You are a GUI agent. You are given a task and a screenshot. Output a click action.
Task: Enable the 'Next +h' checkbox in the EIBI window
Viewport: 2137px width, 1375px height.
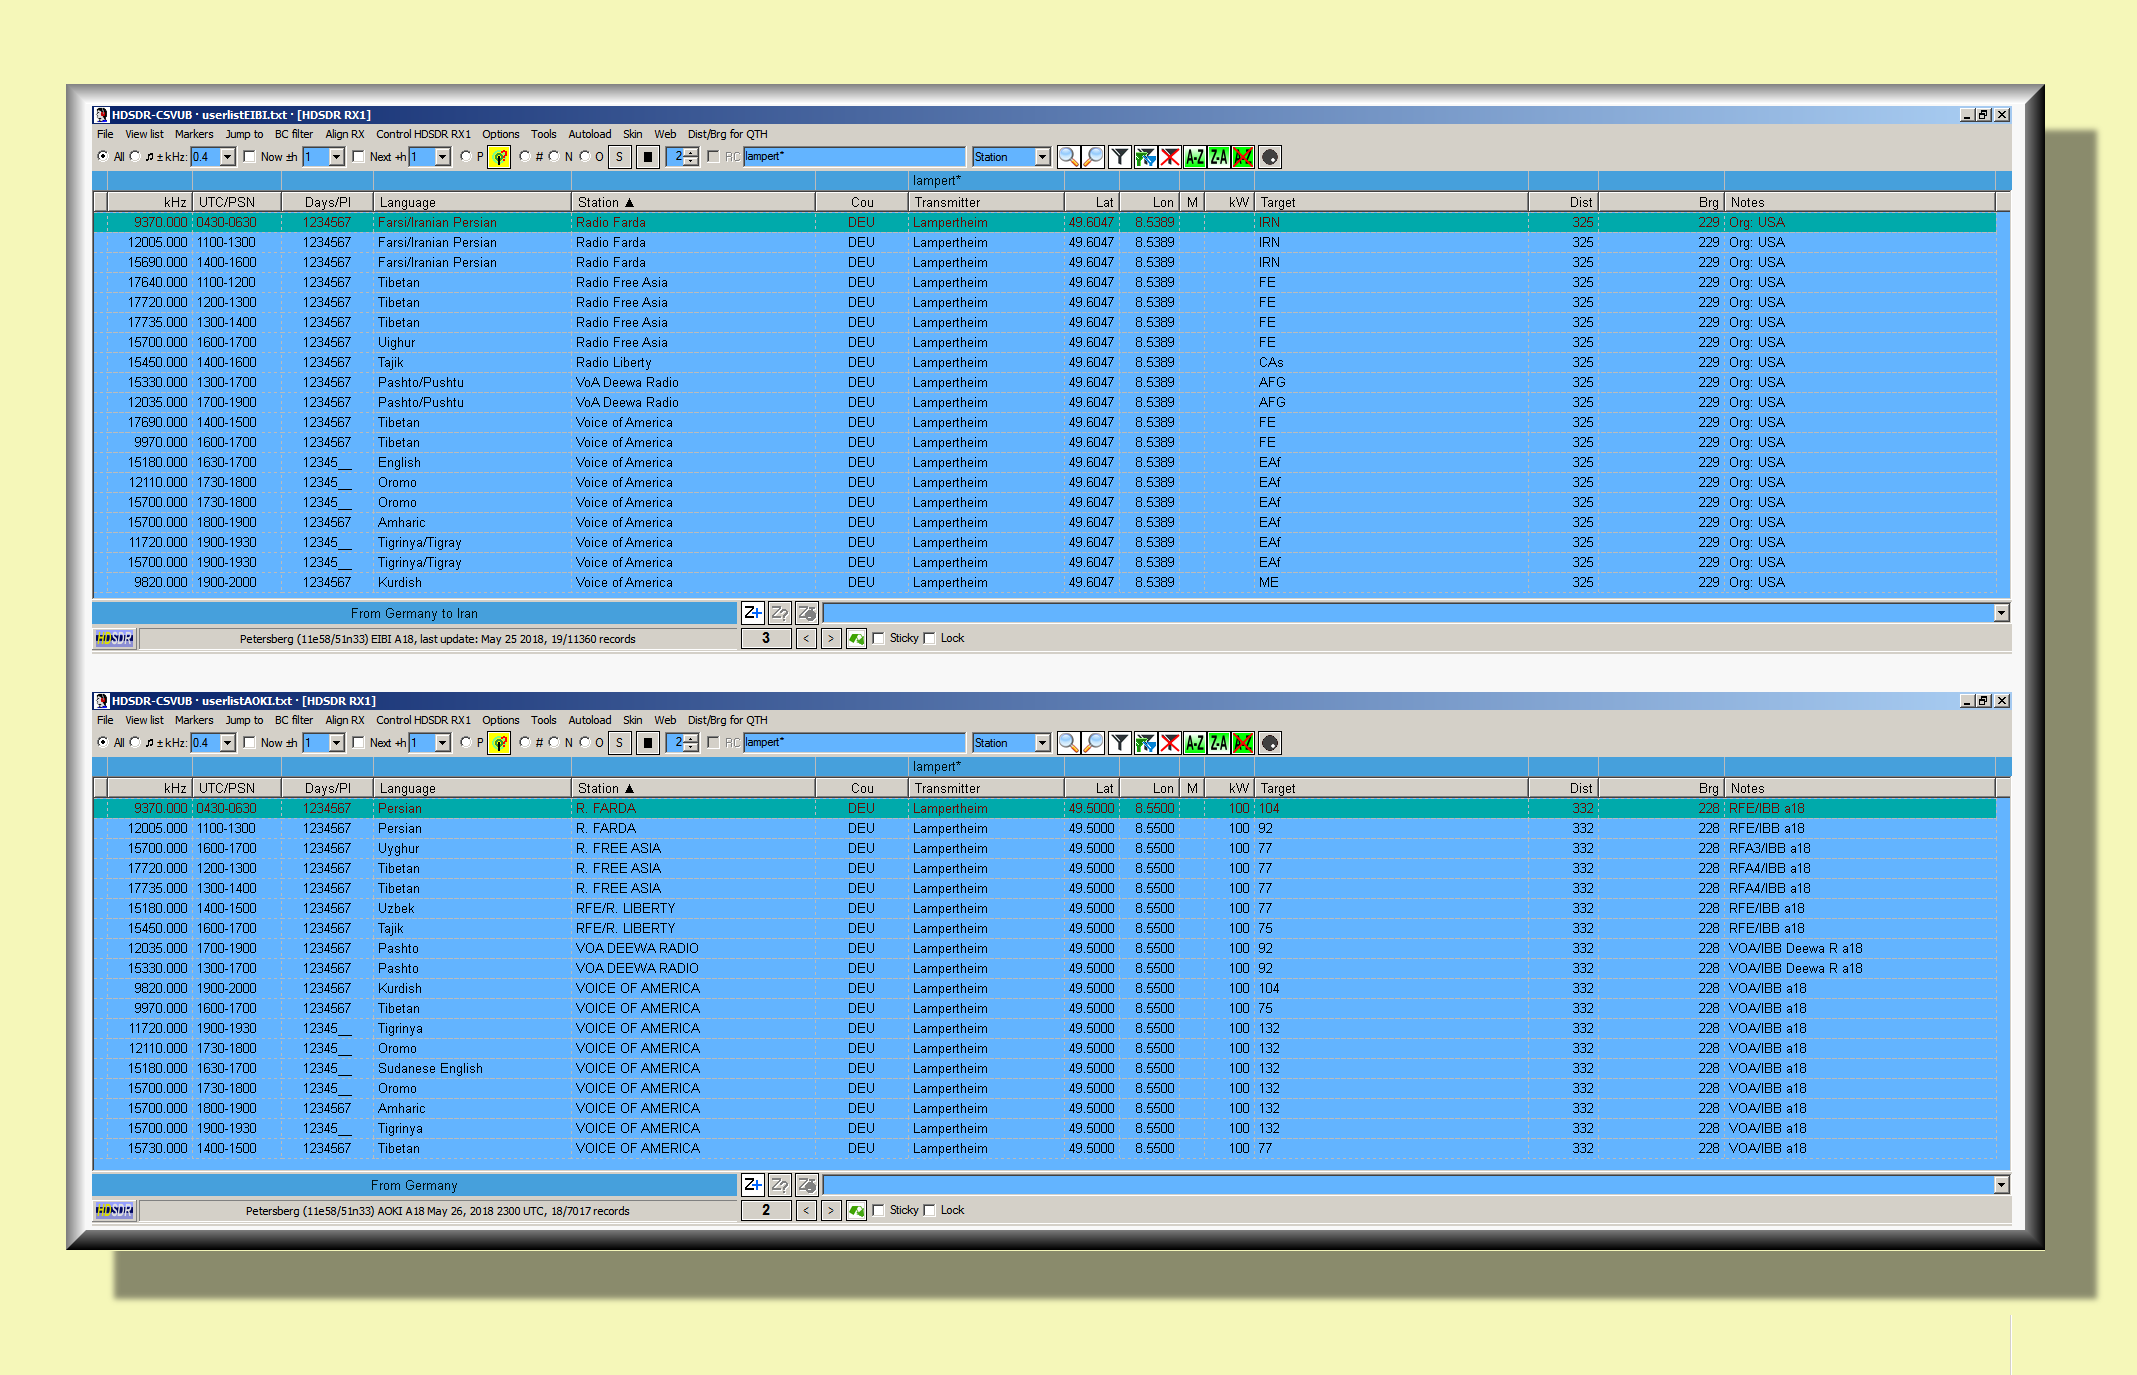(x=358, y=156)
